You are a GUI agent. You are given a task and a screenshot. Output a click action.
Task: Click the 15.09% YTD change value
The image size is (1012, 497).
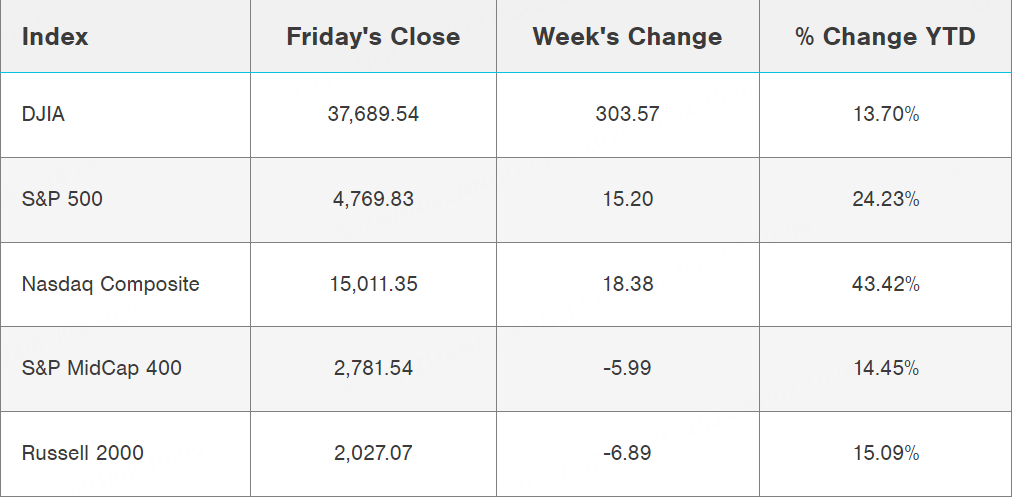coord(885,453)
